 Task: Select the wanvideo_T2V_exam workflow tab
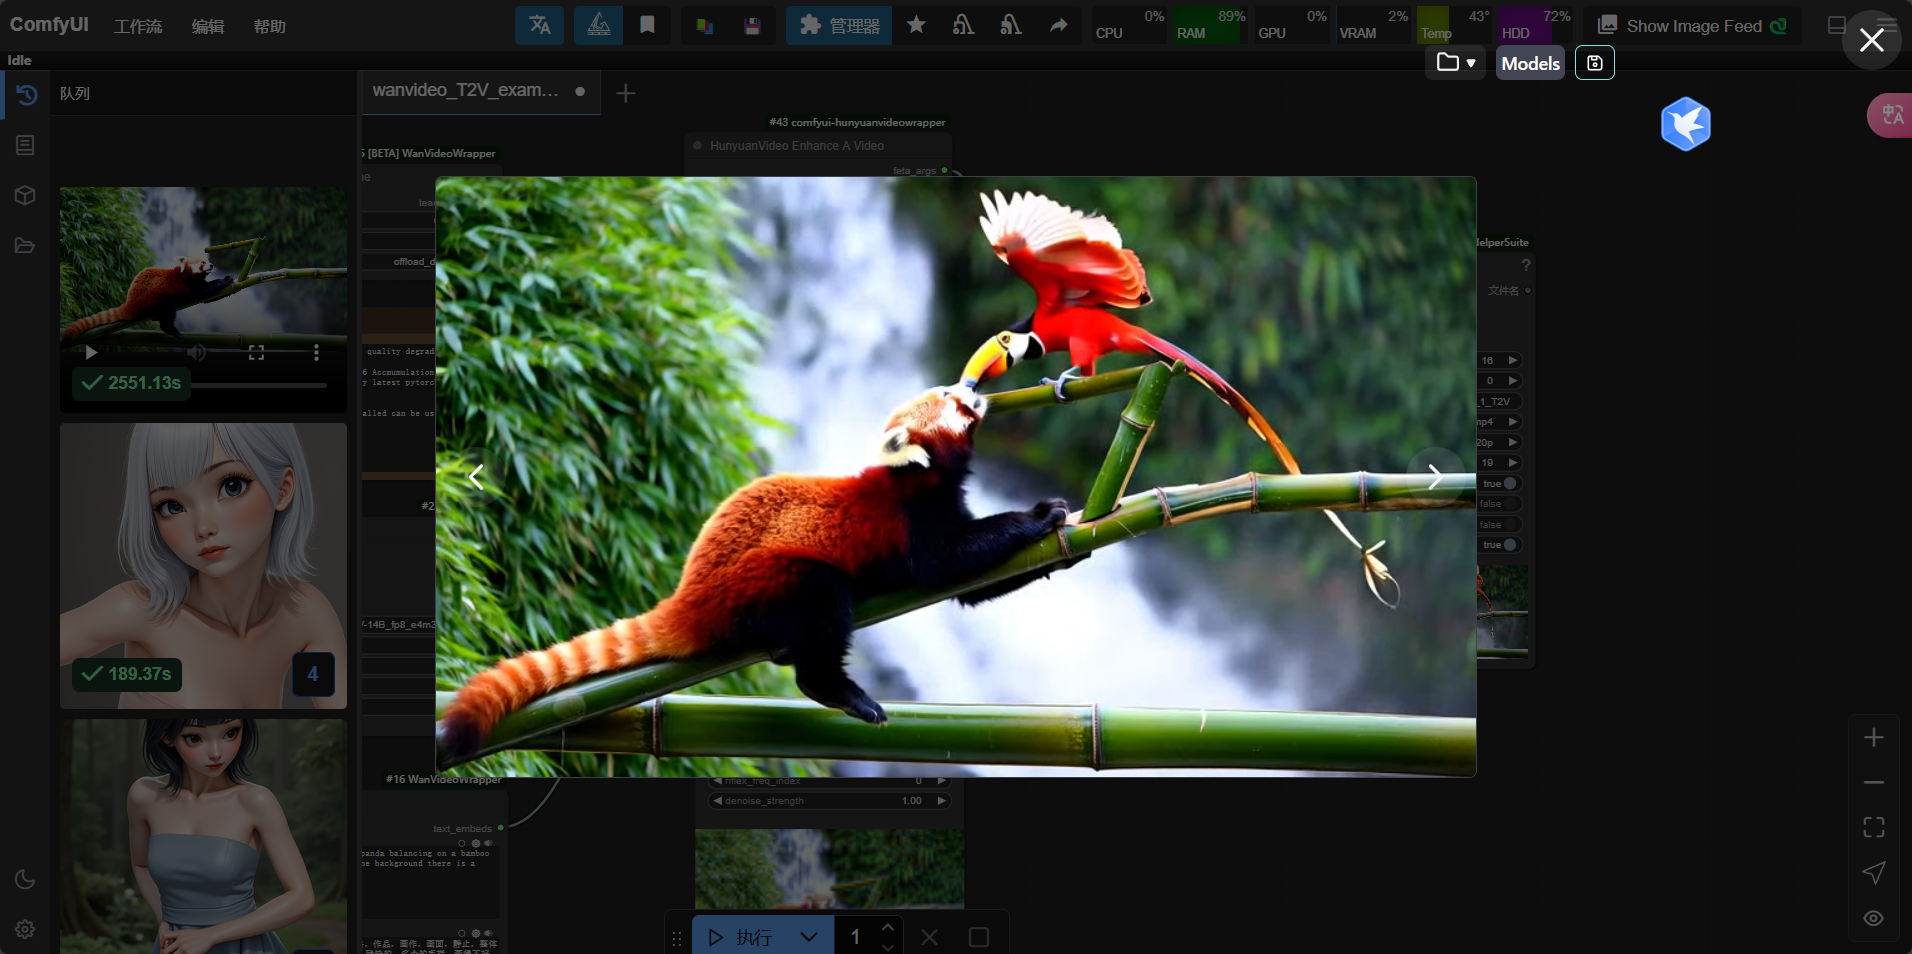coord(480,91)
